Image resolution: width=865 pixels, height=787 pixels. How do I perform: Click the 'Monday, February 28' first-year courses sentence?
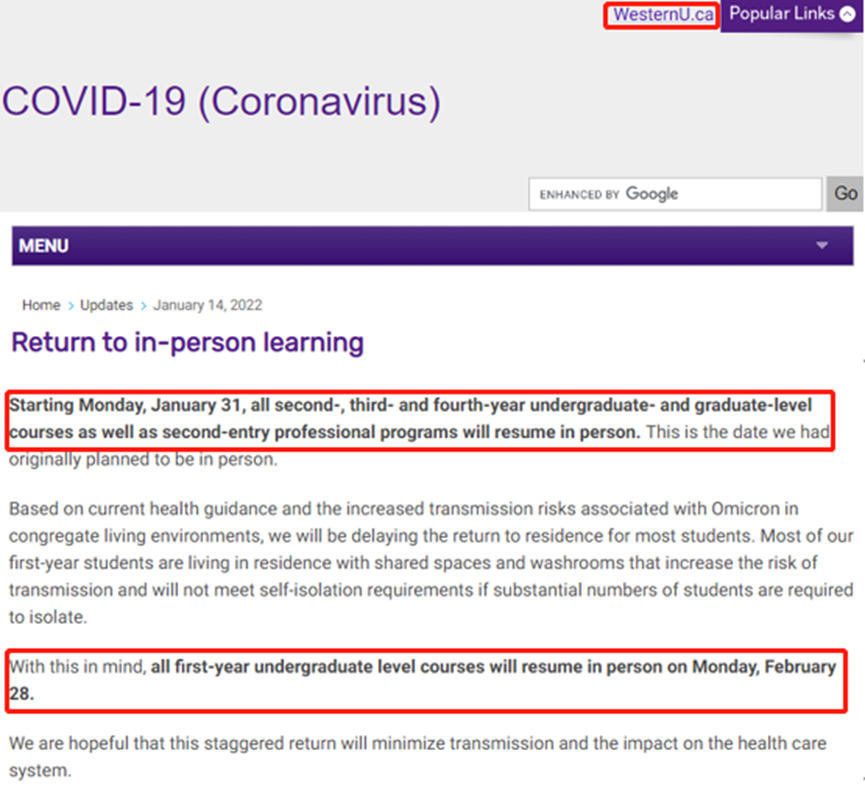point(423,680)
